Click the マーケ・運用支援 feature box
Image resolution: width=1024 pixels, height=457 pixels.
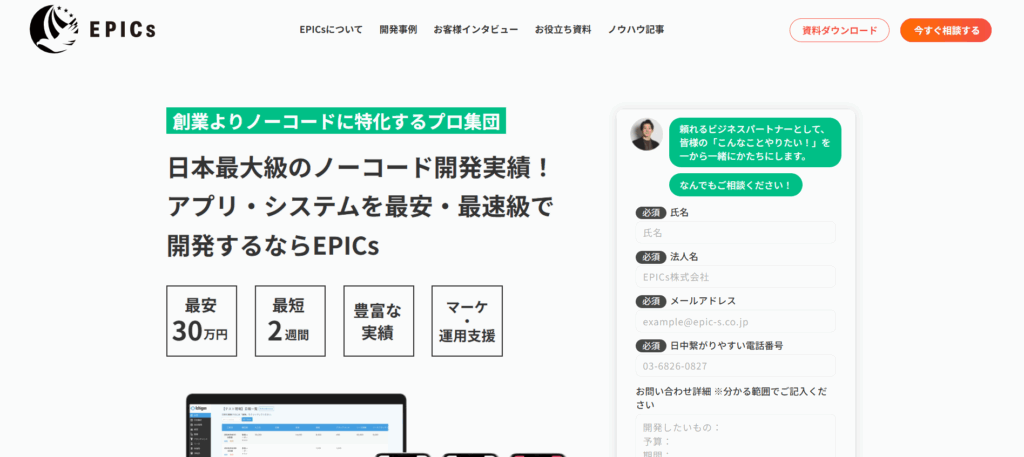click(x=467, y=321)
